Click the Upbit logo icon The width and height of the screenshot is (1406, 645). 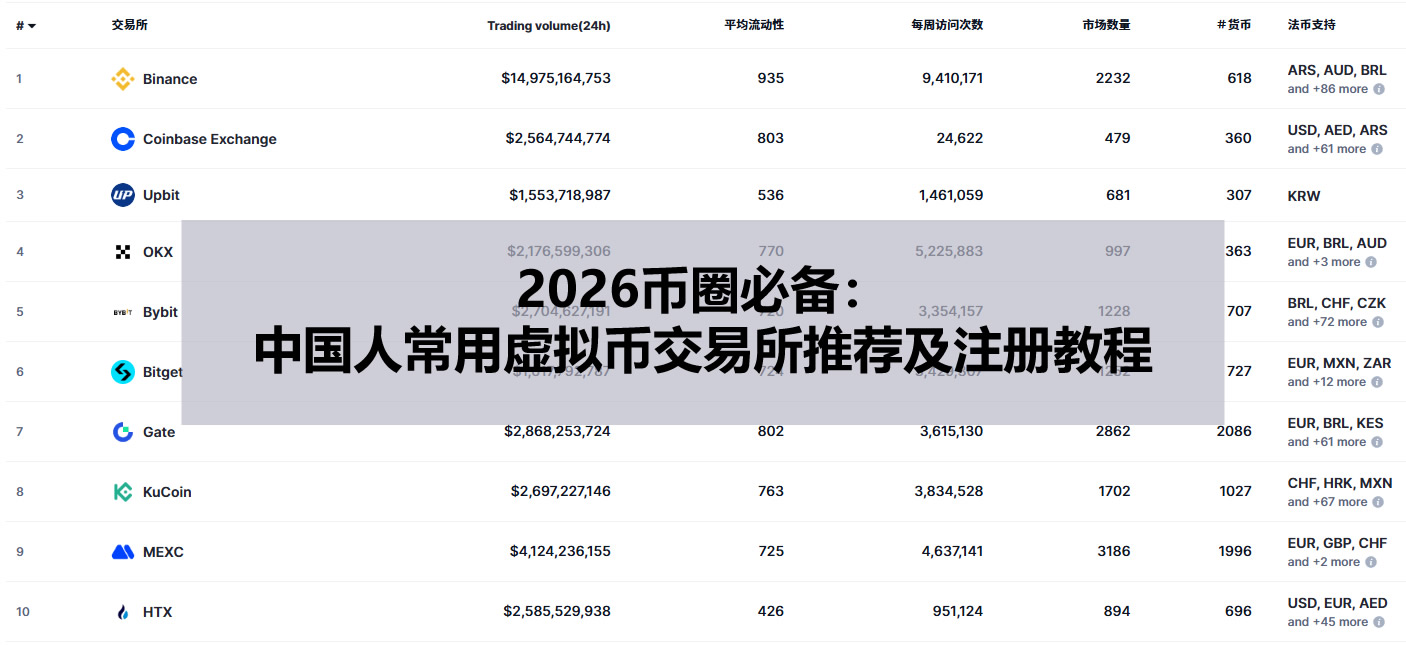[123, 195]
